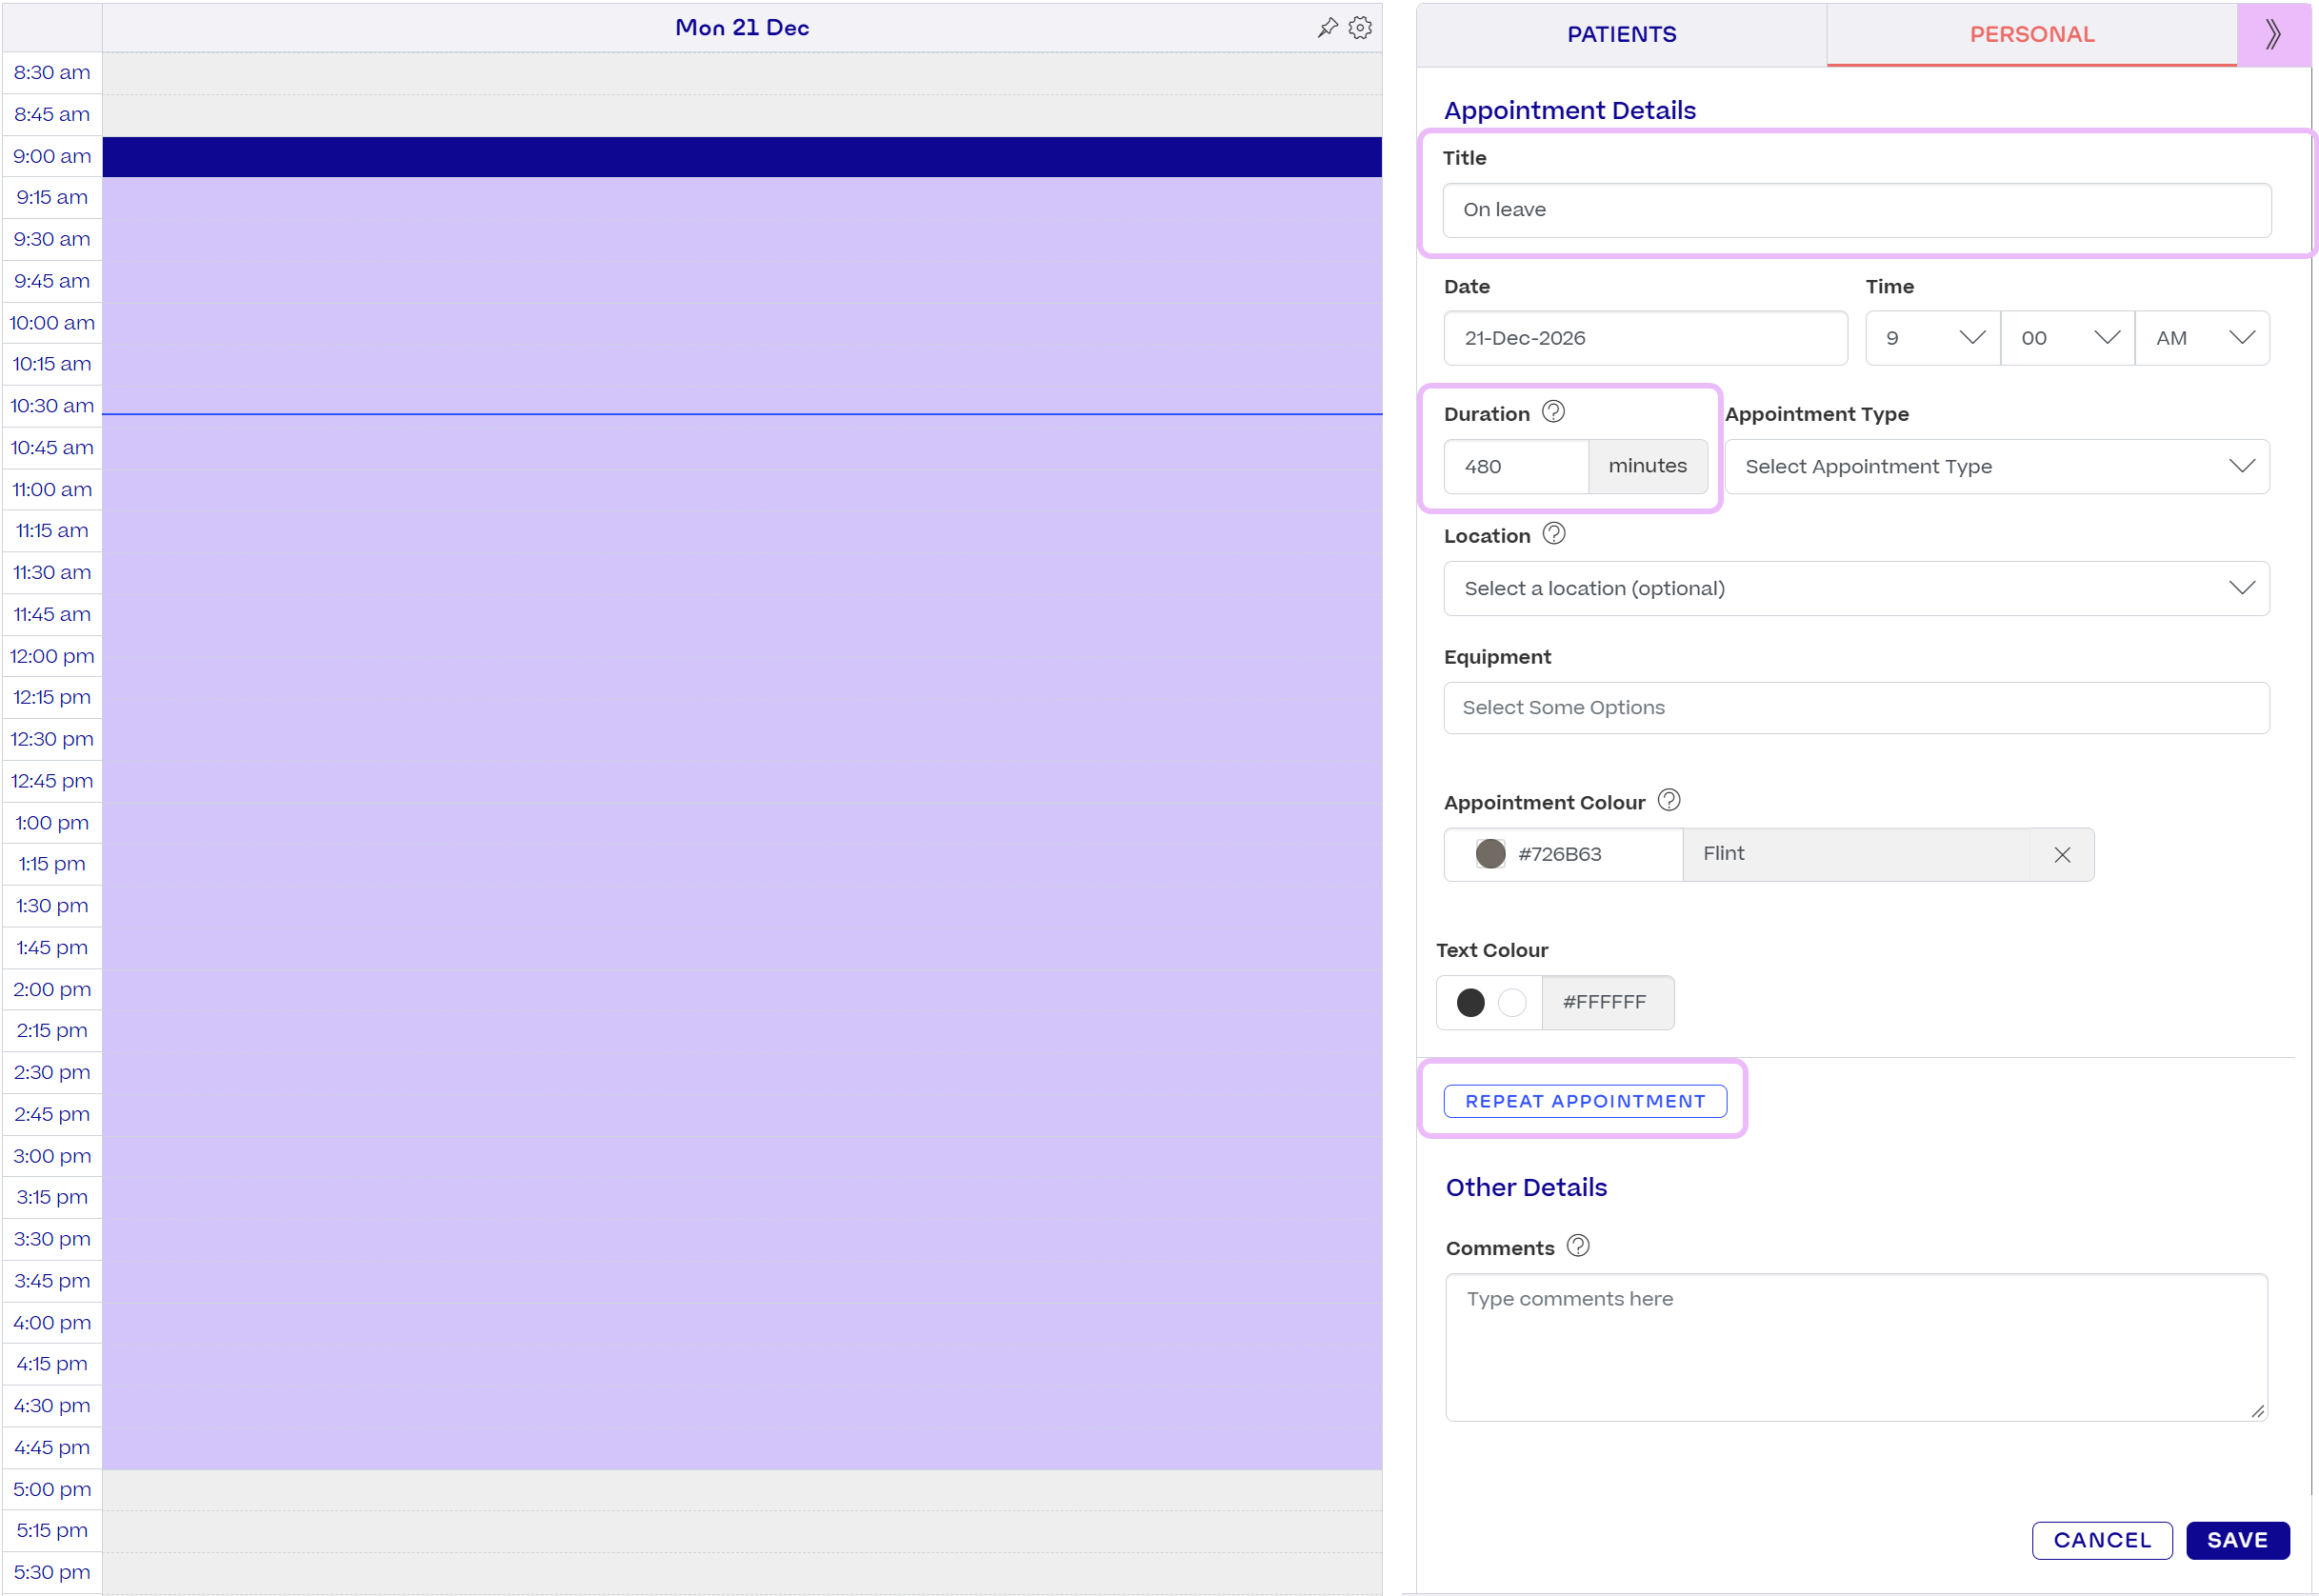Click the 11:00 am time slot label
Screen dimensions: 2319x1596
coord(52,490)
